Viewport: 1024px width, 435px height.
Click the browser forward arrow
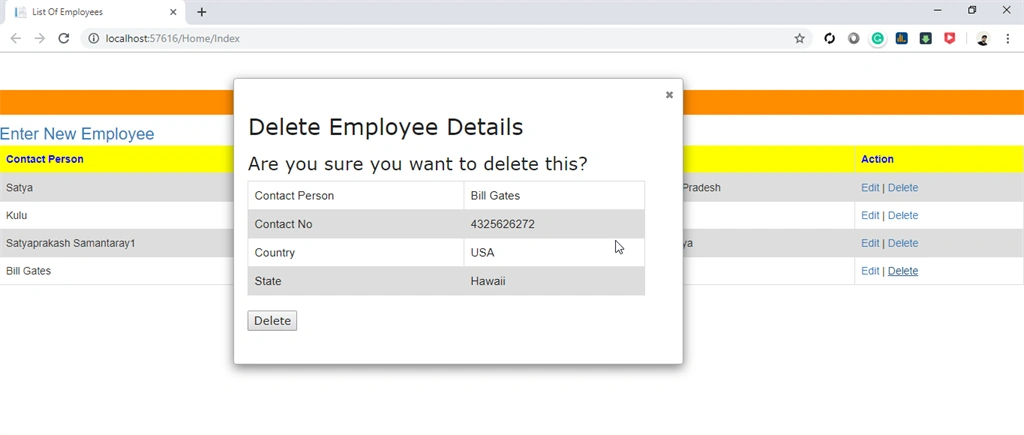(40, 39)
